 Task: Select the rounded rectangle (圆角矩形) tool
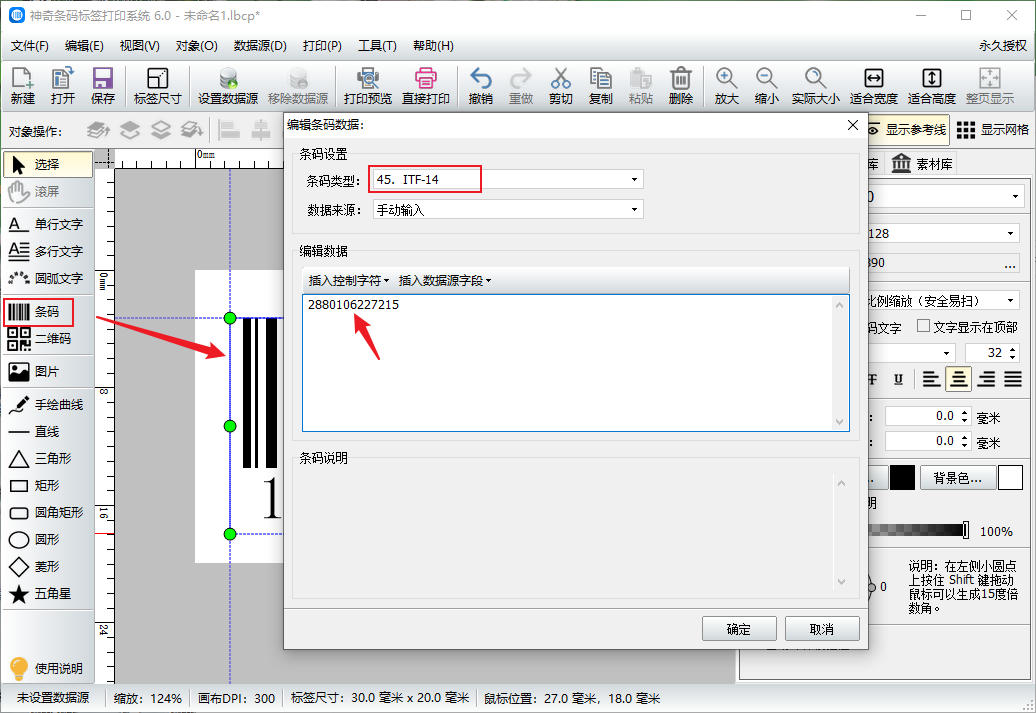pos(48,513)
